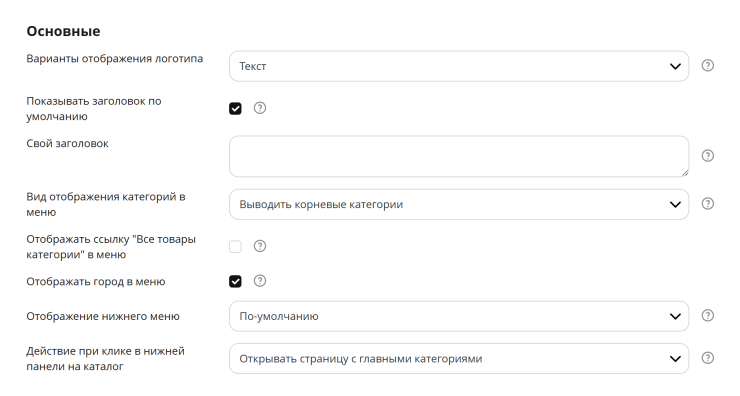Open logo display dropdown showing 'Текст'

[x=459, y=66]
